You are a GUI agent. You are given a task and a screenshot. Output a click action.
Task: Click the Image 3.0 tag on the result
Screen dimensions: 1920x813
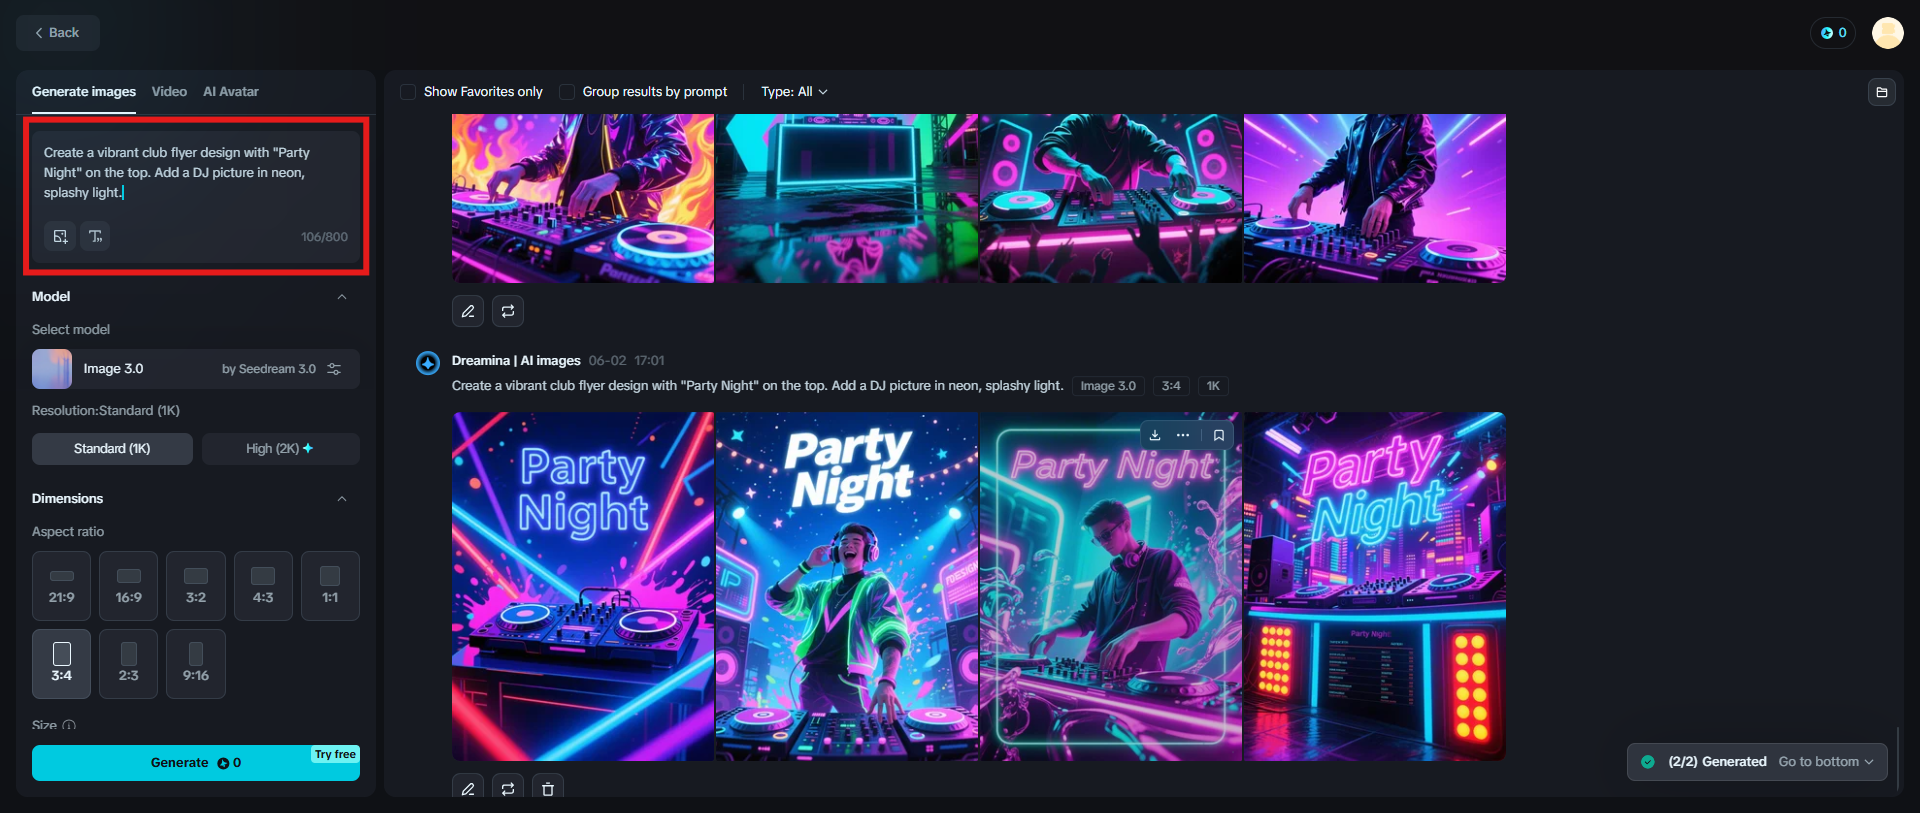coord(1108,386)
